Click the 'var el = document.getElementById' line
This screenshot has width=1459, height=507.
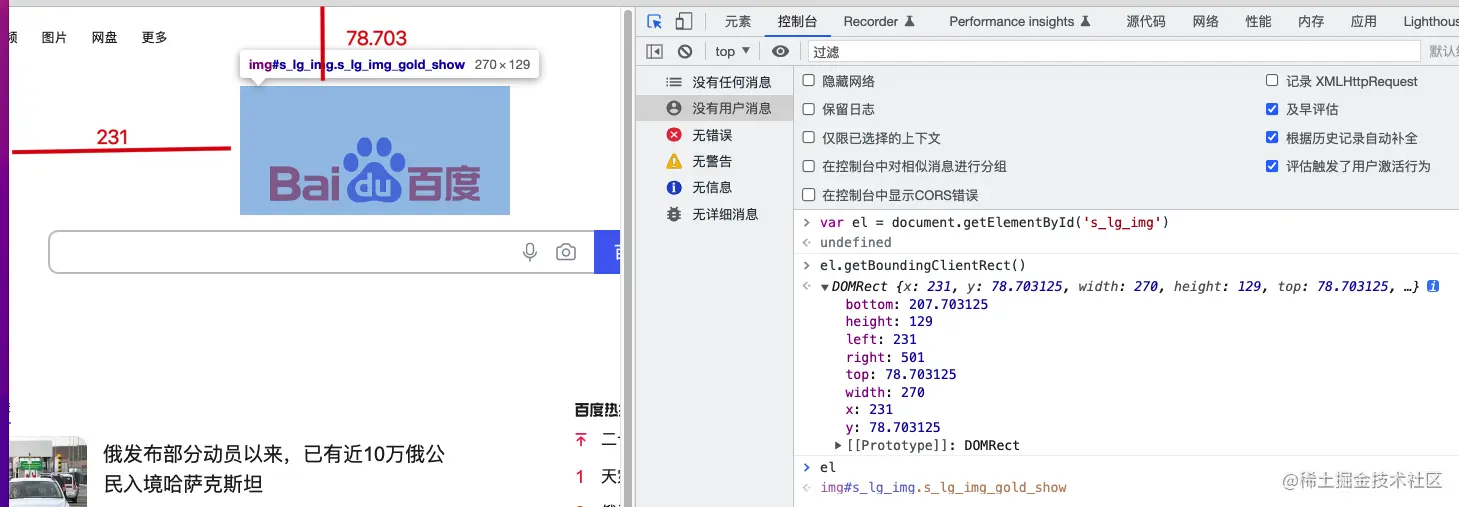tap(994, 222)
